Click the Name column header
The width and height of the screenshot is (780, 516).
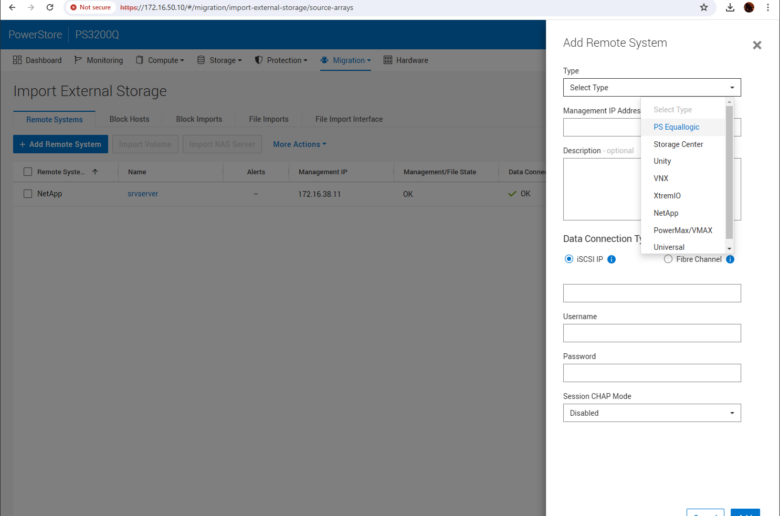click(x=137, y=172)
